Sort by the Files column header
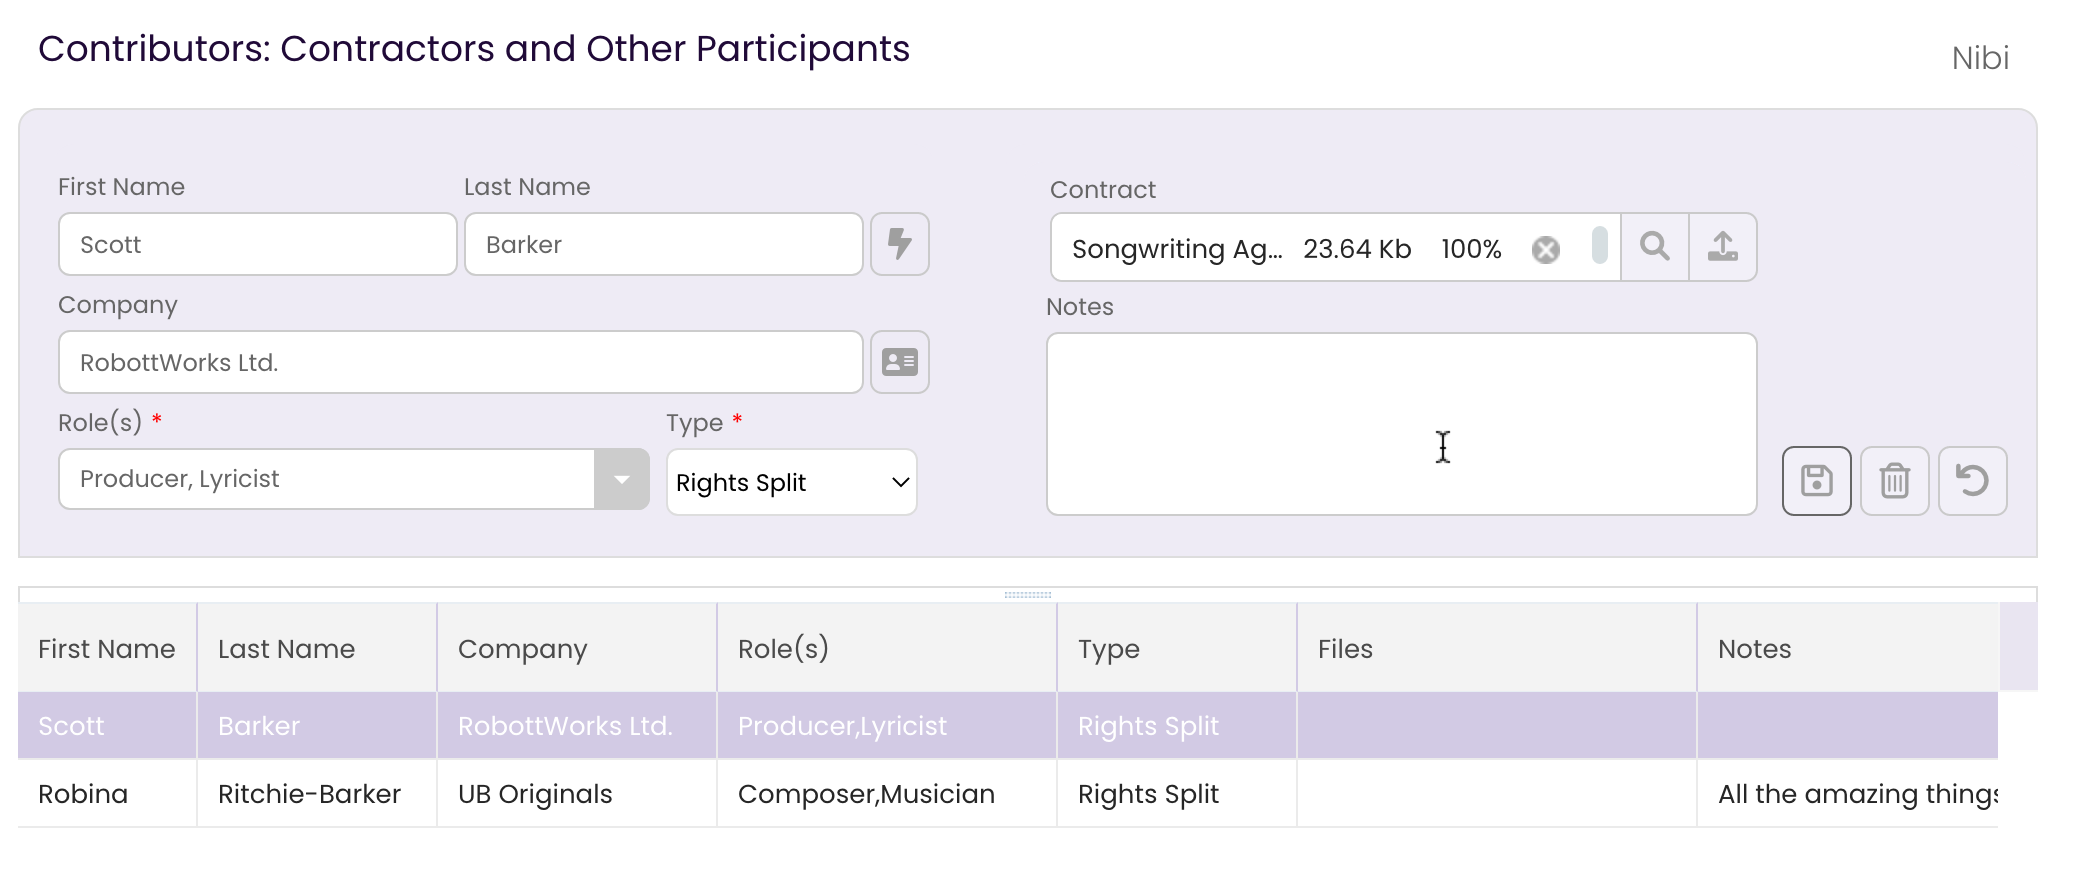 (x=1497, y=648)
